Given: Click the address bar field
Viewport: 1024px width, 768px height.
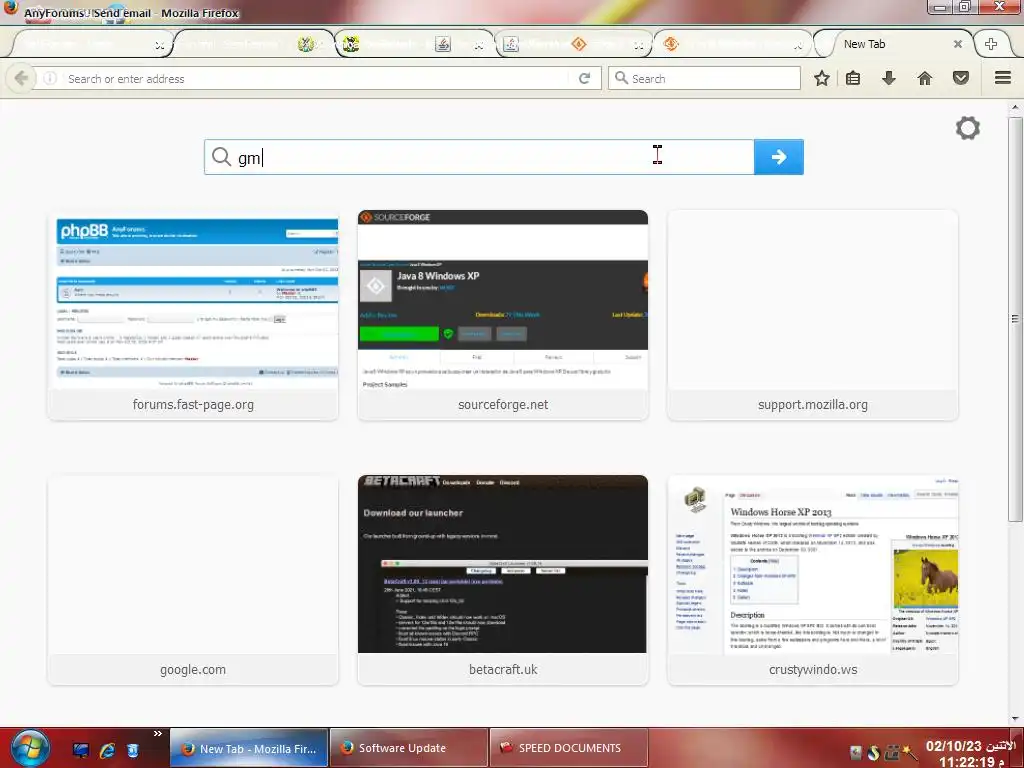Looking at the screenshot, I should point(317,78).
